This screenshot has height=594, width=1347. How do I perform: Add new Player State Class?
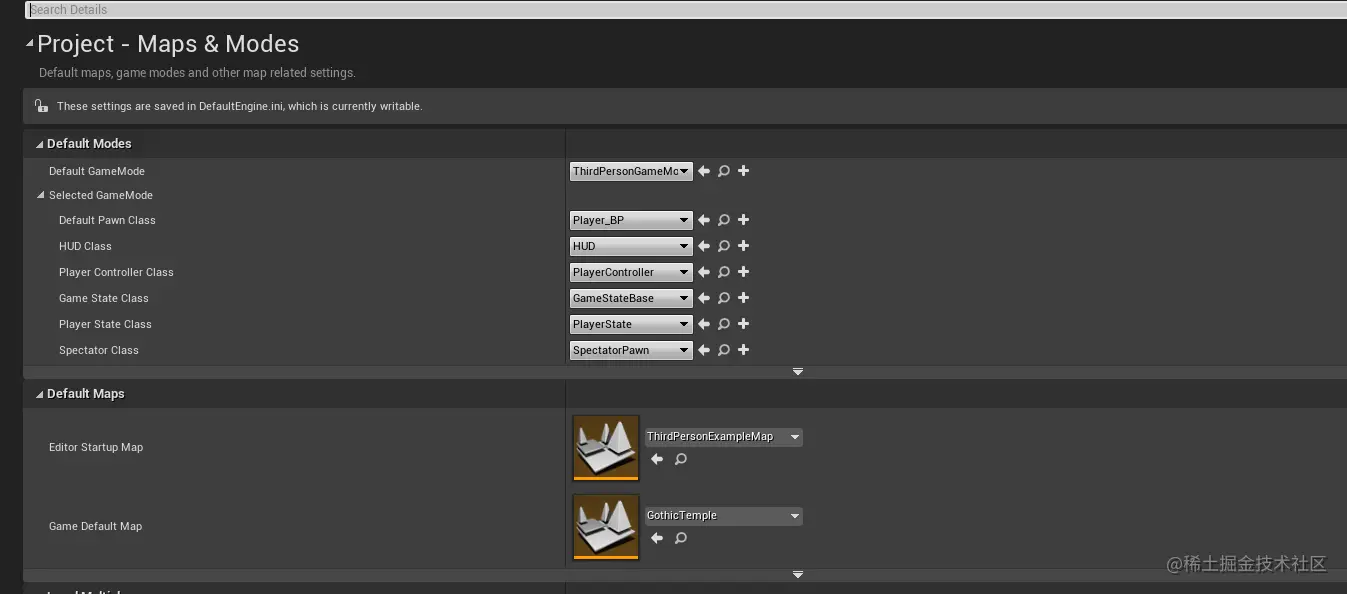click(x=744, y=324)
